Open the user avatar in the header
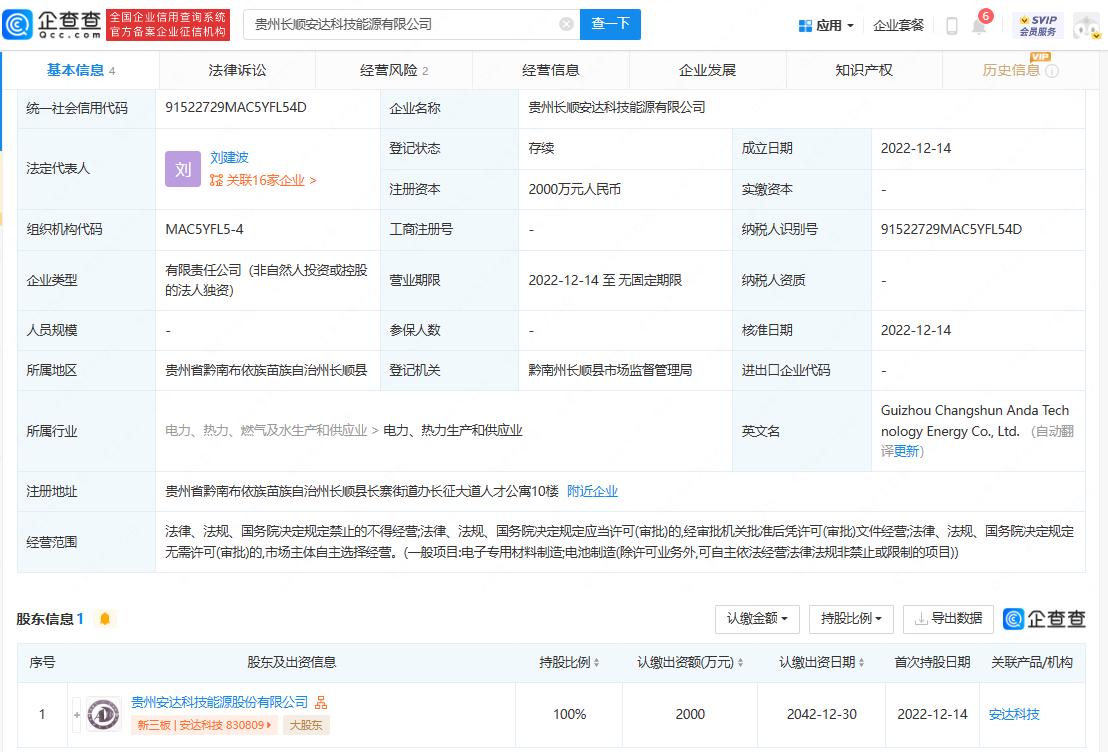Screen dimensions: 1108x752 (x=1086, y=25)
